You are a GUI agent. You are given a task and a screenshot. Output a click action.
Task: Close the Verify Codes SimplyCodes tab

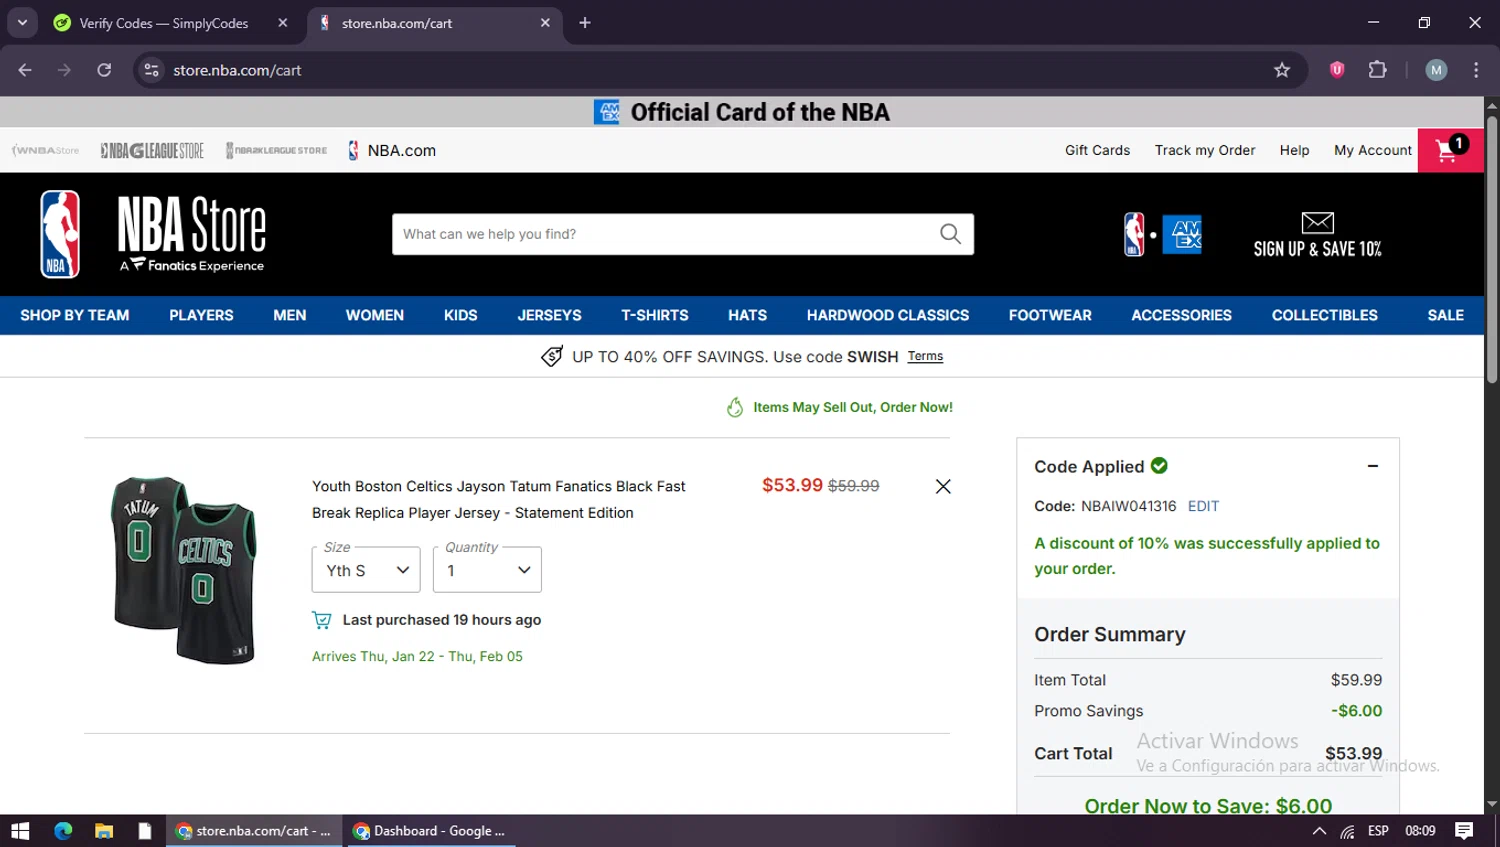click(283, 23)
